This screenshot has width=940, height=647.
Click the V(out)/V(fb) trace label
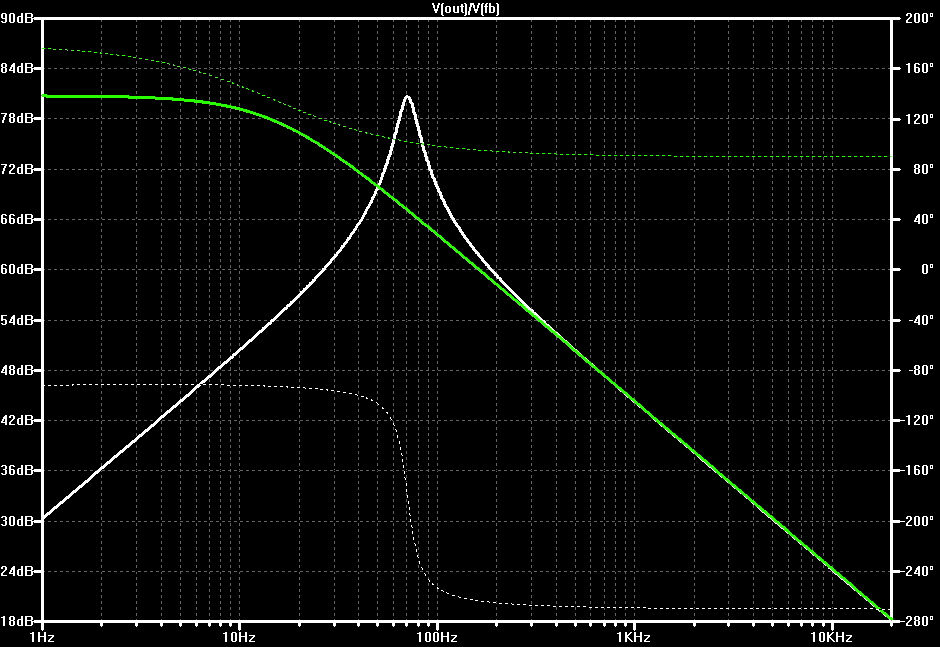tap(465, 8)
